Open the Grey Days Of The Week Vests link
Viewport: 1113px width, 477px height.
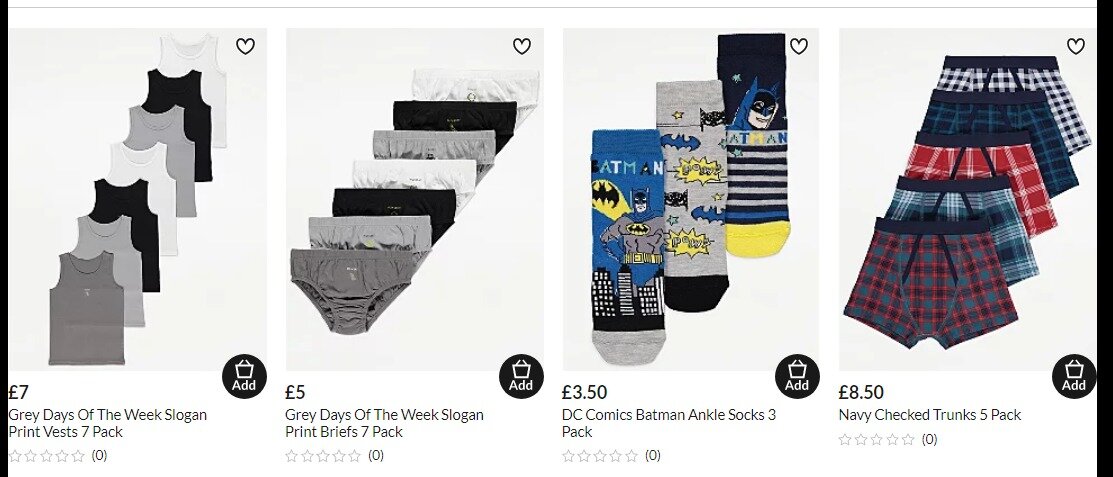pos(108,423)
